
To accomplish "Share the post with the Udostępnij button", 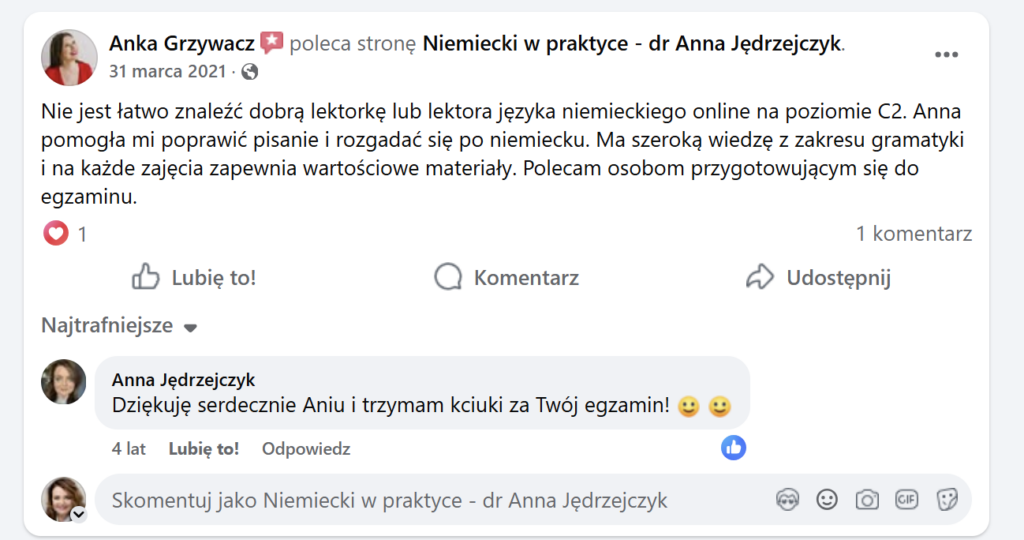I will coord(818,277).
